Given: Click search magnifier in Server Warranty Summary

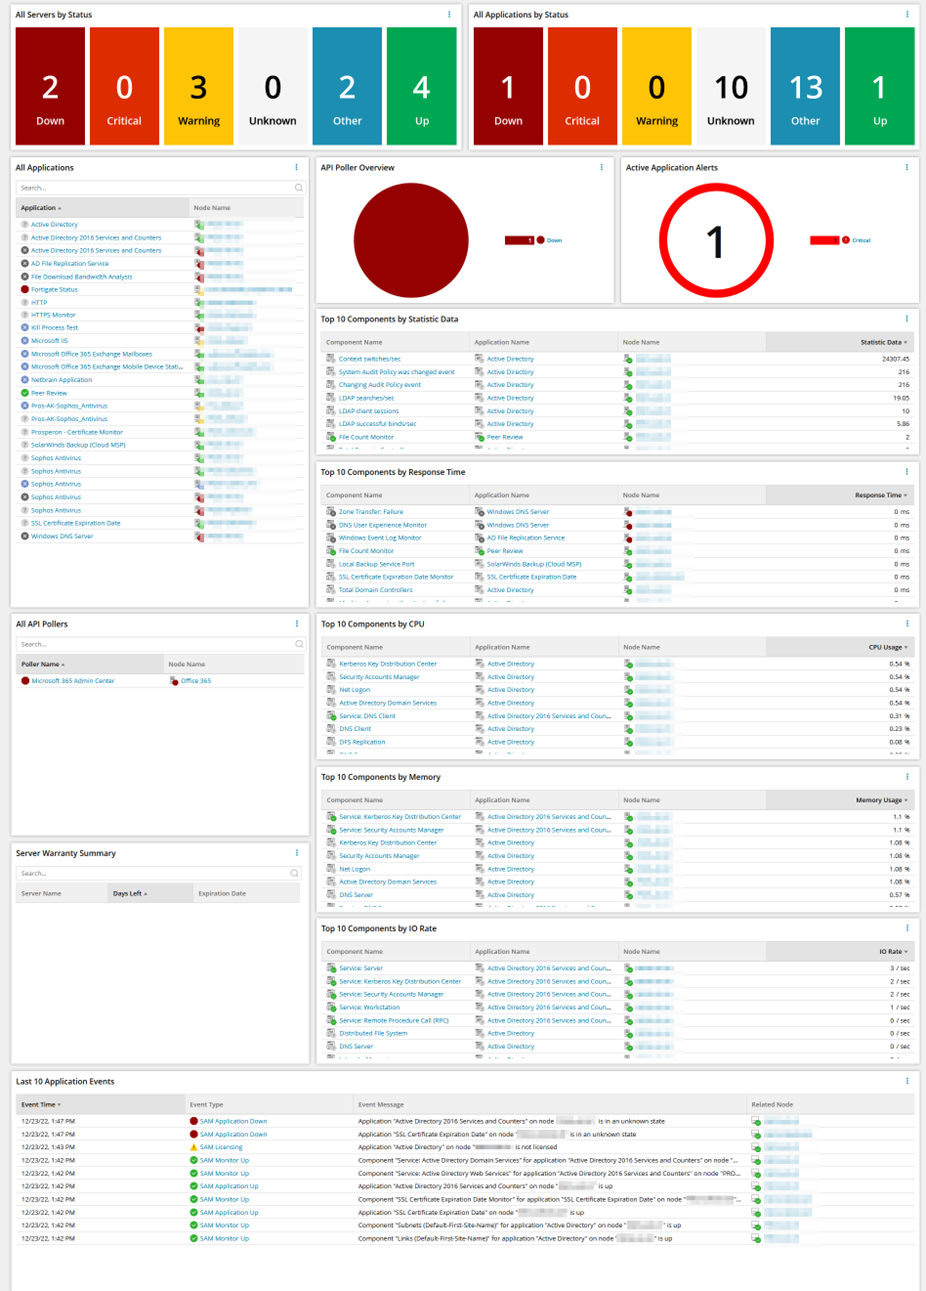Looking at the screenshot, I should pos(294,873).
